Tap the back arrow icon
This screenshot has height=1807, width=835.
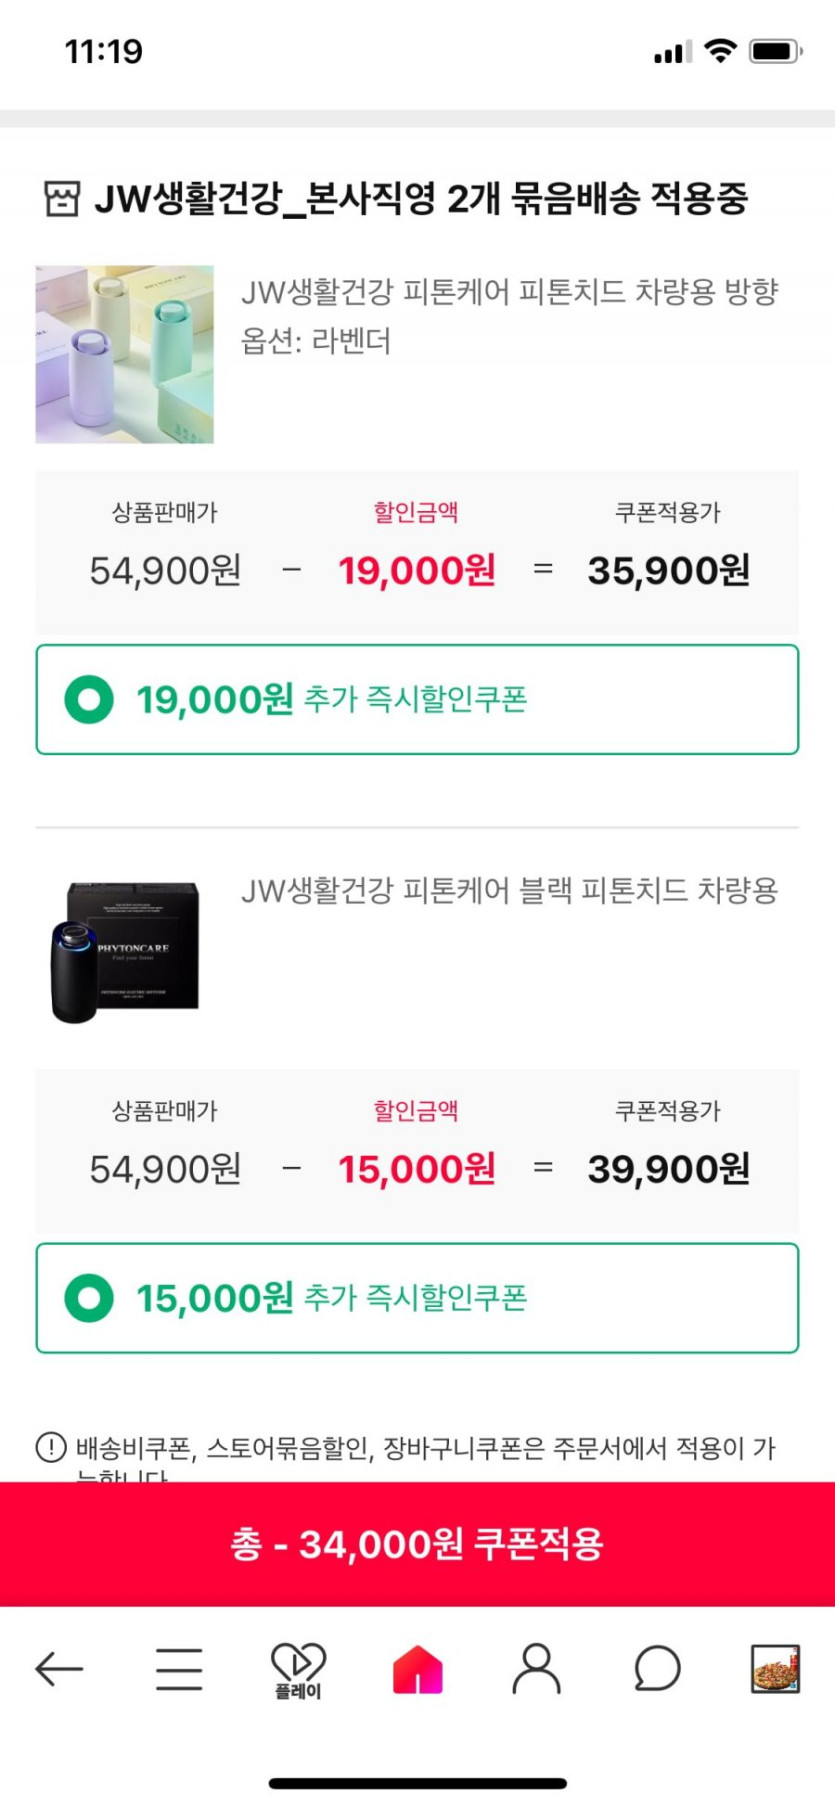(x=59, y=1668)
